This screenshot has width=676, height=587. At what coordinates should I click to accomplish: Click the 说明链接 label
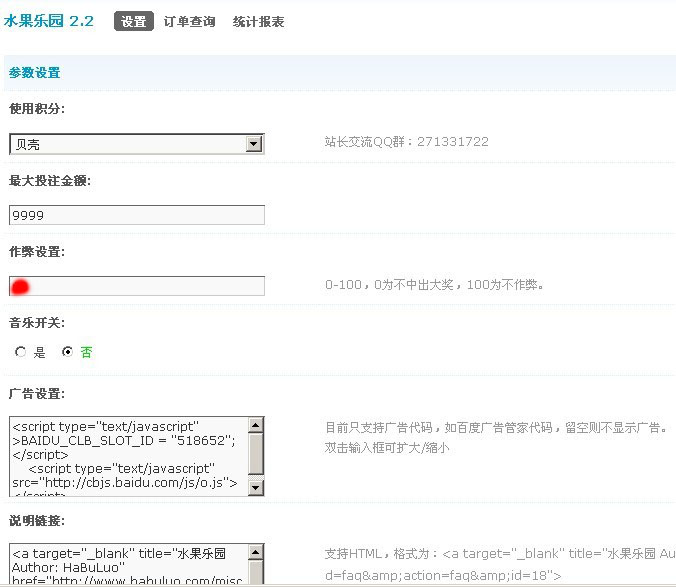click(37, 521)
